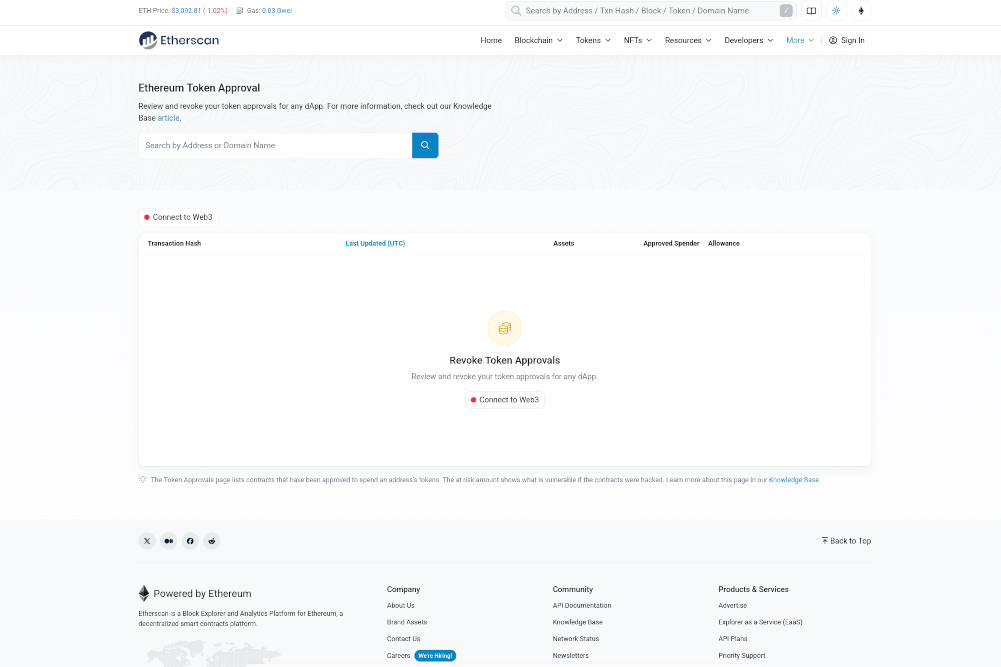Open Etherscan's Reddit community
The height and width of the screenshot is (667, 1001).
(x=211, y=540)
